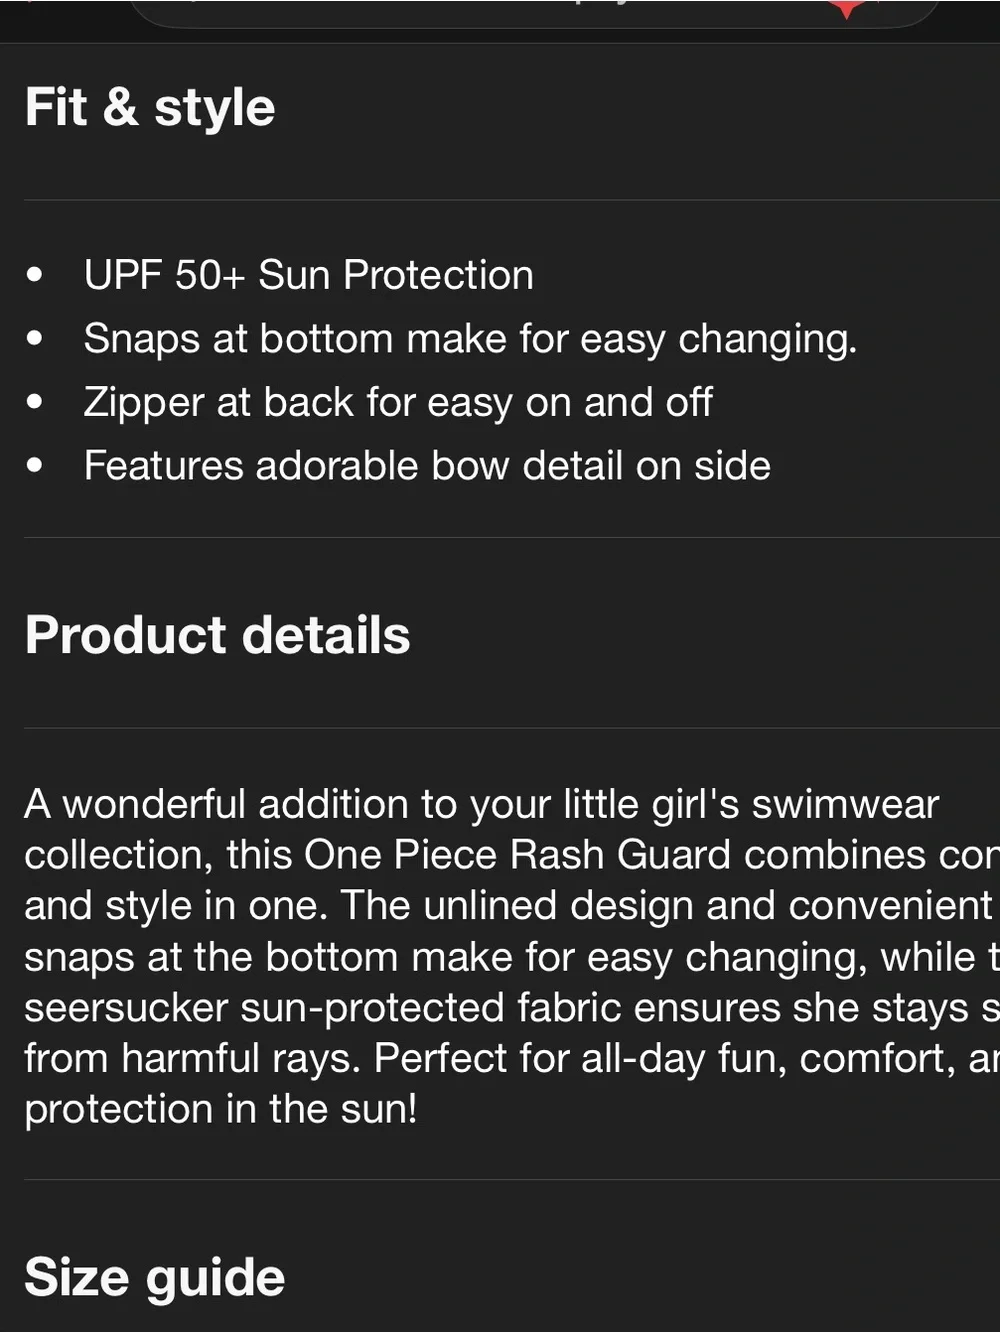Image resolution: width=1000 pixels, height=1333 pixels.
Task: Tap the Zipper at back bullet text
Action: point(398,402)
